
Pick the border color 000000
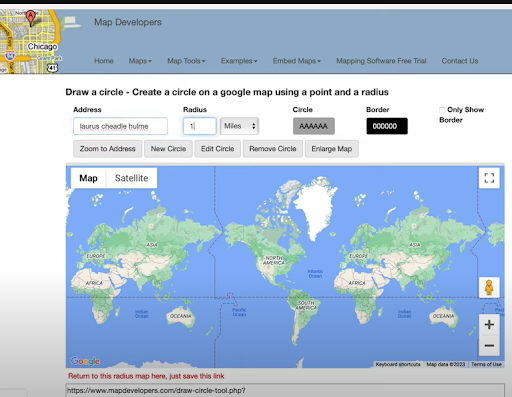tap(387, 126)
